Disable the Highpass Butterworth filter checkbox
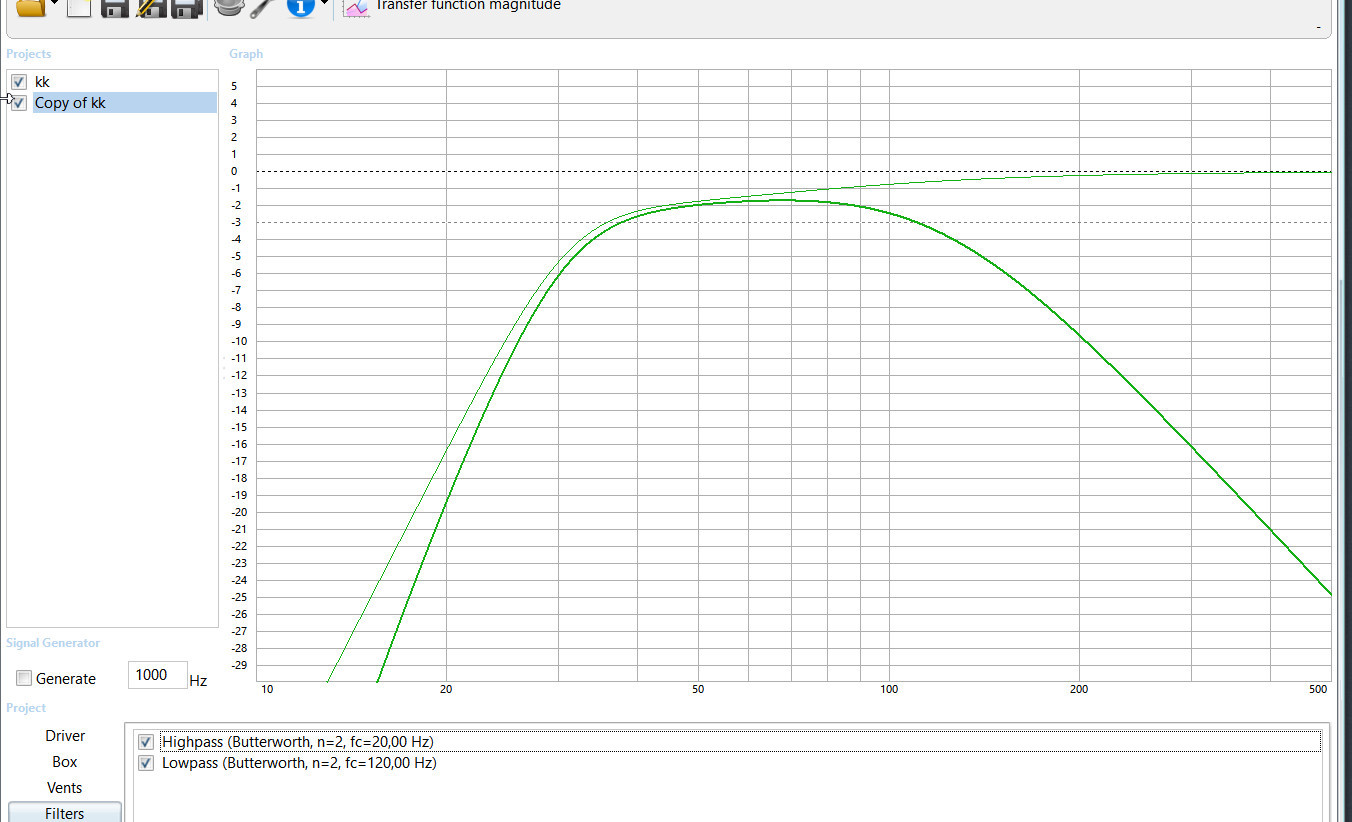Image resolution: width=1352 pixels, height=822 pixels. point(146,742)
